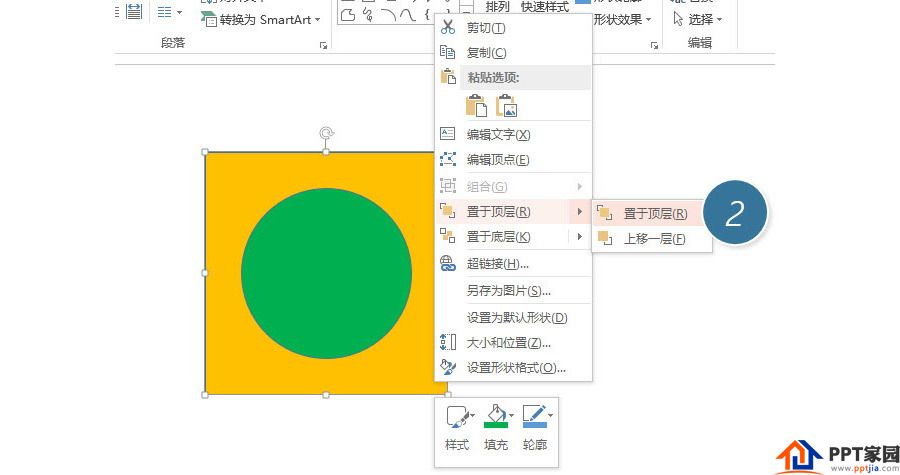
Task: Click the line spacing icon in paragraph group
Action: click(134, 11)
